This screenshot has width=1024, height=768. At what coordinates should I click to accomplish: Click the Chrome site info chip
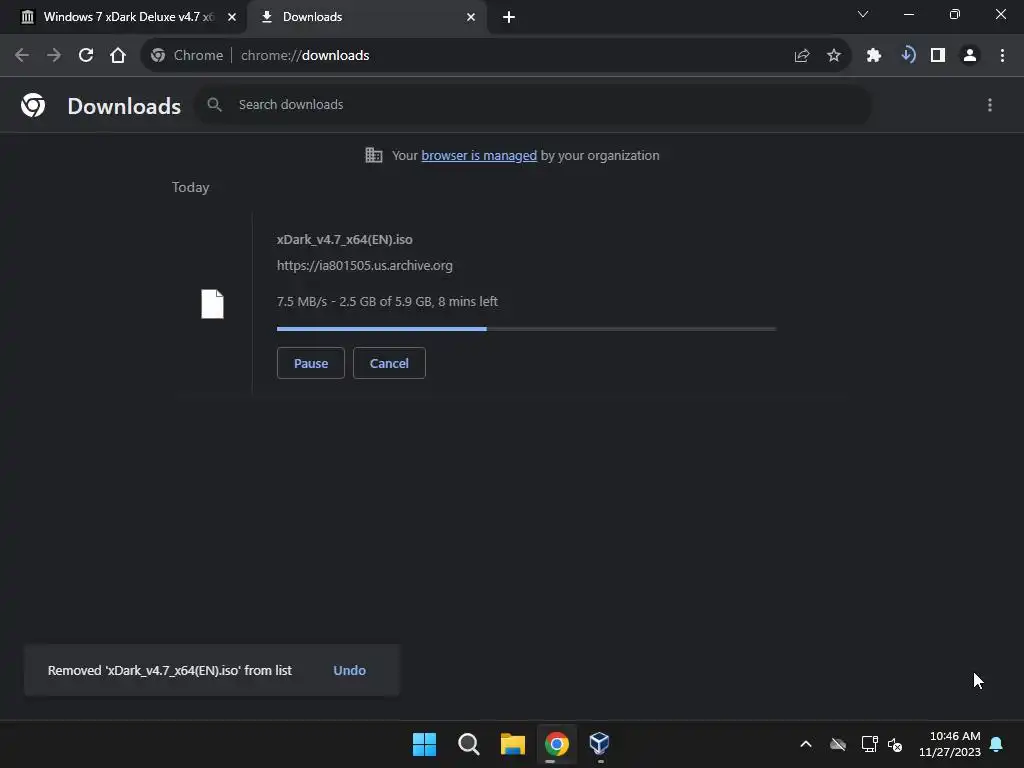(x=187, y=56)
